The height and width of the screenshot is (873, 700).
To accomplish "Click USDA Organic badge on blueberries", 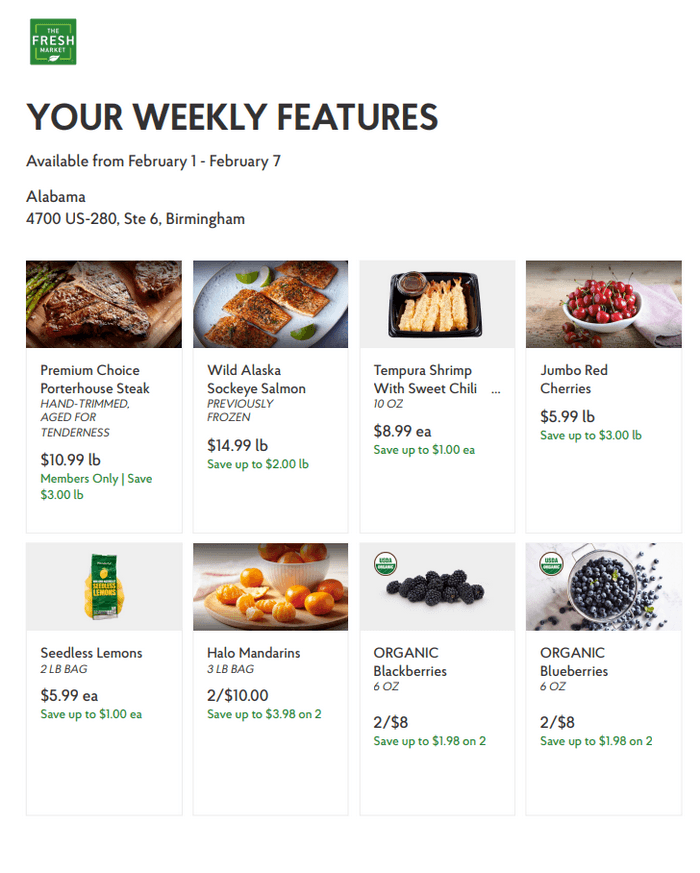I will 551,563.
